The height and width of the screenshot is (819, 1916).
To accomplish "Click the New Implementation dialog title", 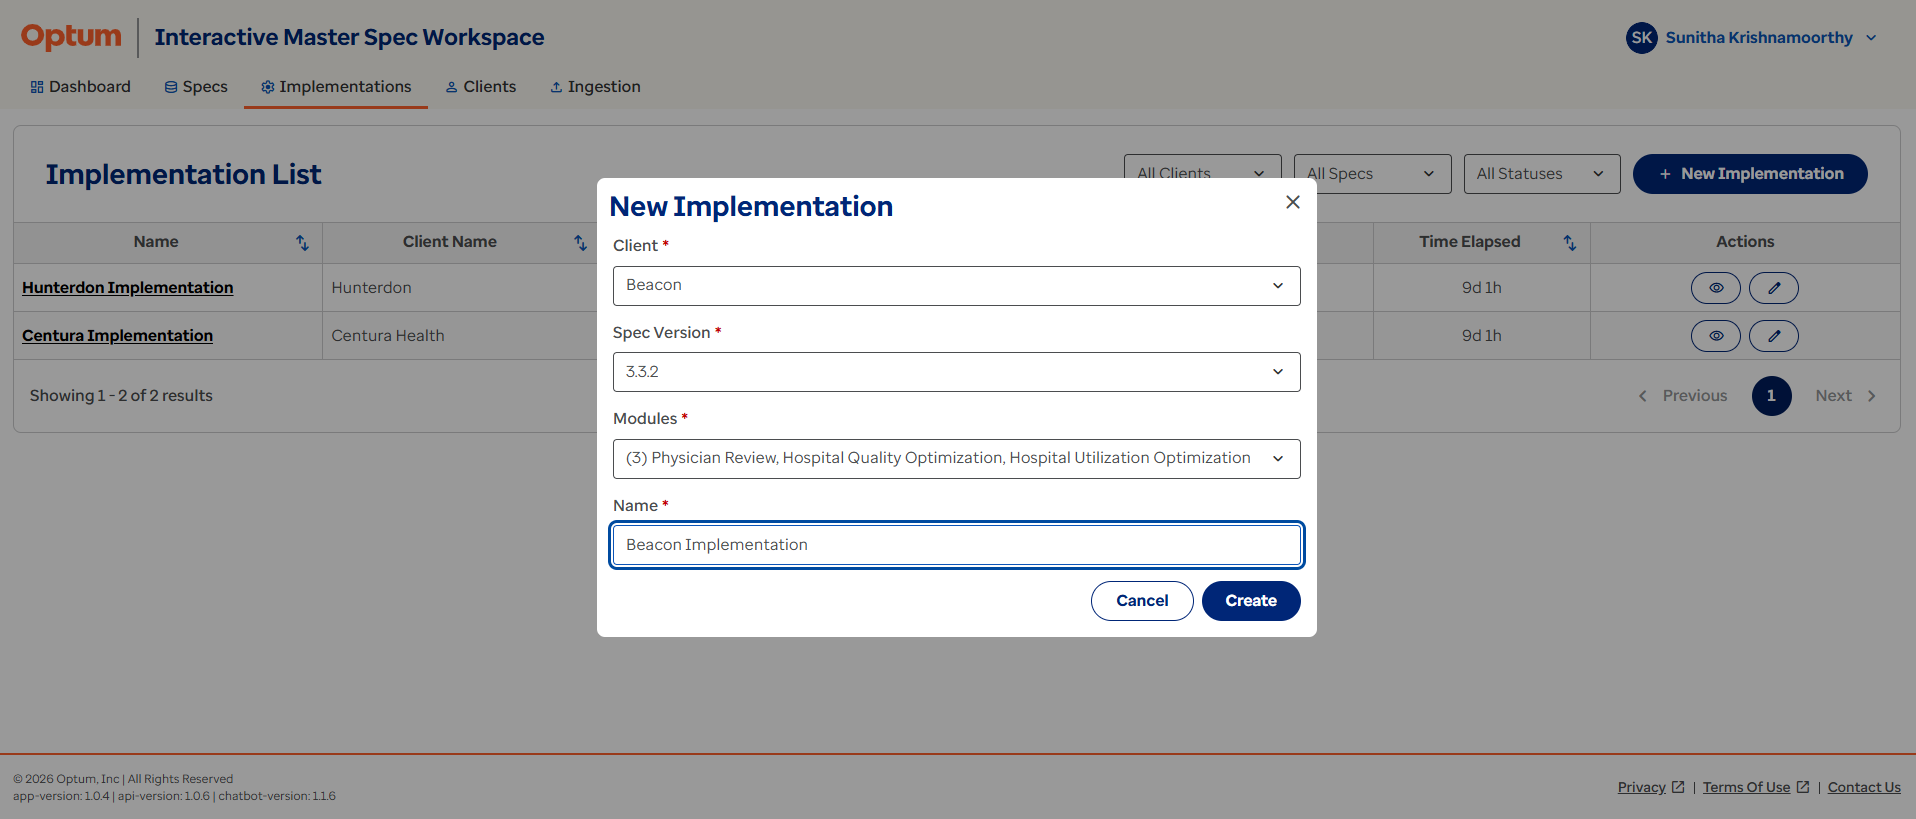I will point(751,206).
